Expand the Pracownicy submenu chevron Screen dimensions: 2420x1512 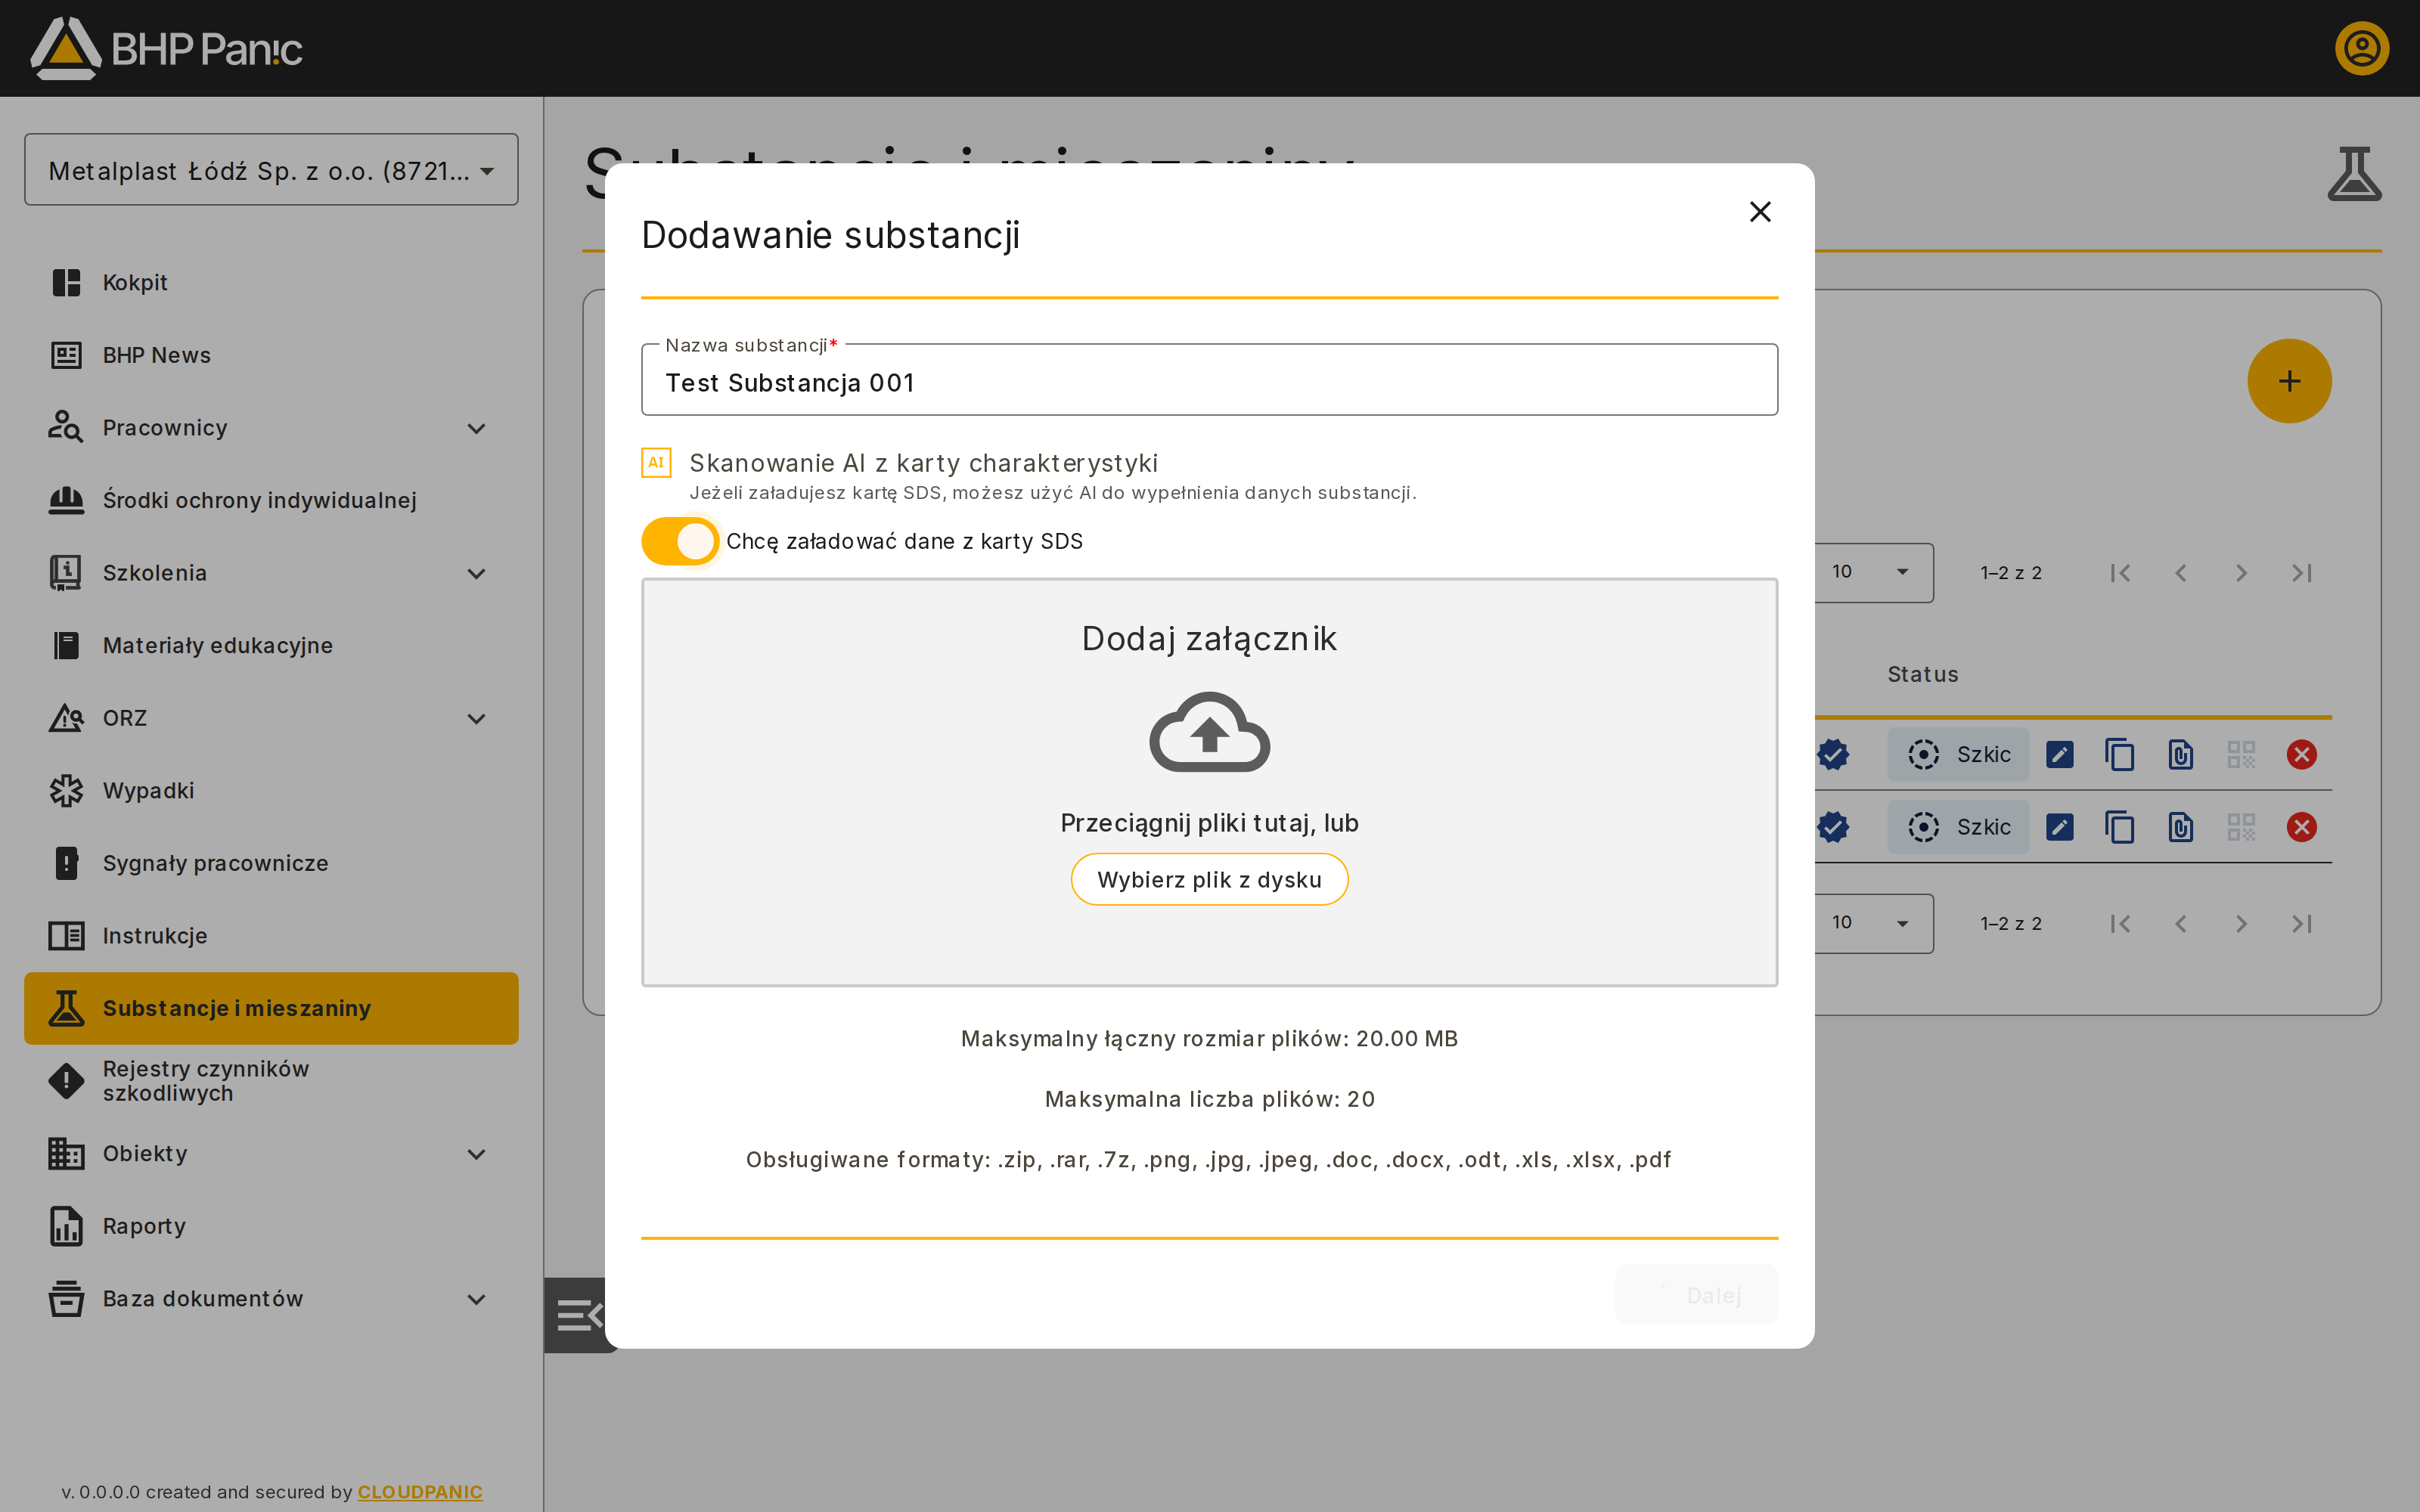click(x=476, y=428)
